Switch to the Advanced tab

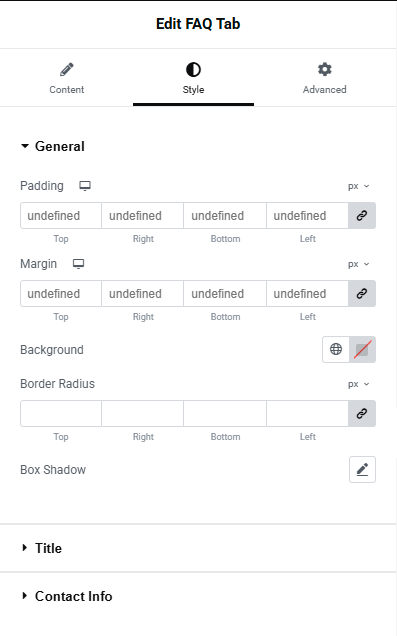point(324,78)
